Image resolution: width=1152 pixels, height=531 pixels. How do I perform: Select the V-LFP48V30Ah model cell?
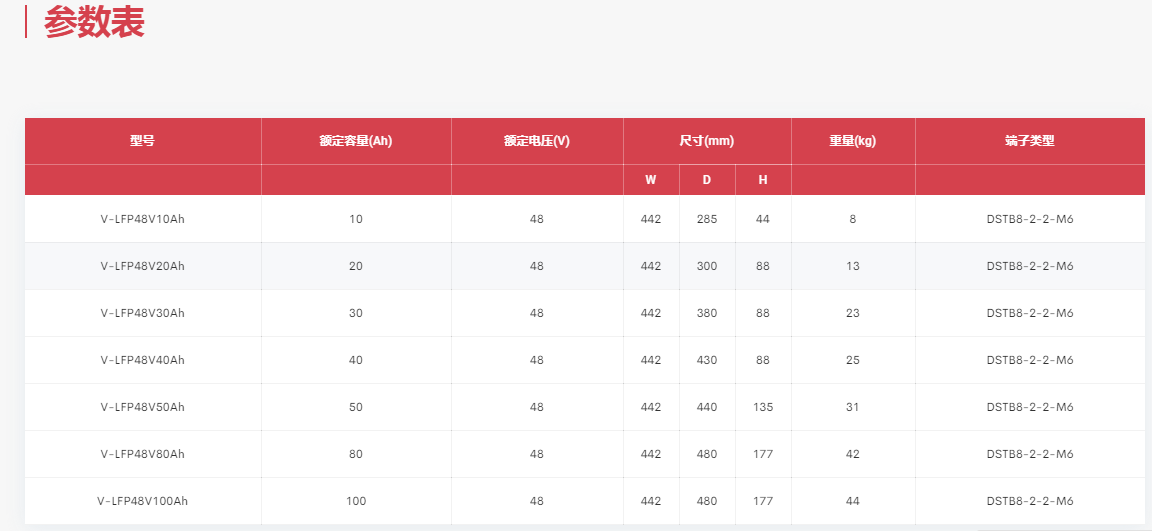(x=143, y=313)
